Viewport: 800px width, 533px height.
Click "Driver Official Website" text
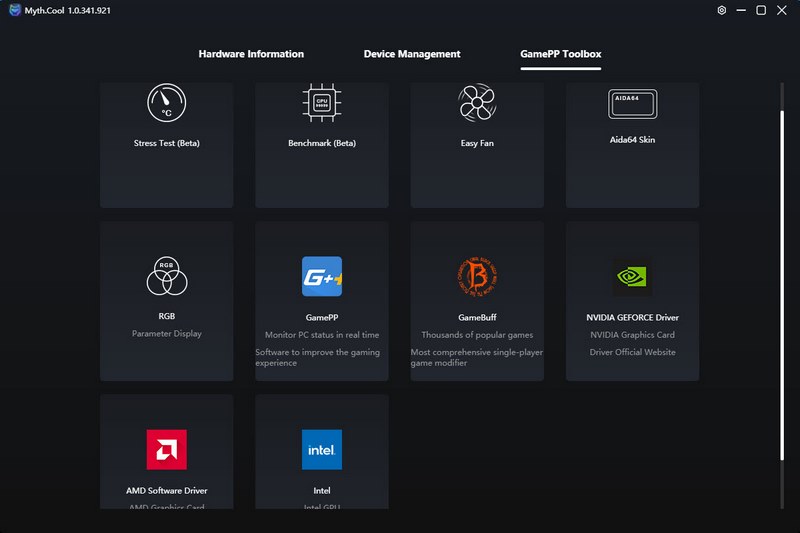(x=632, y=352)
